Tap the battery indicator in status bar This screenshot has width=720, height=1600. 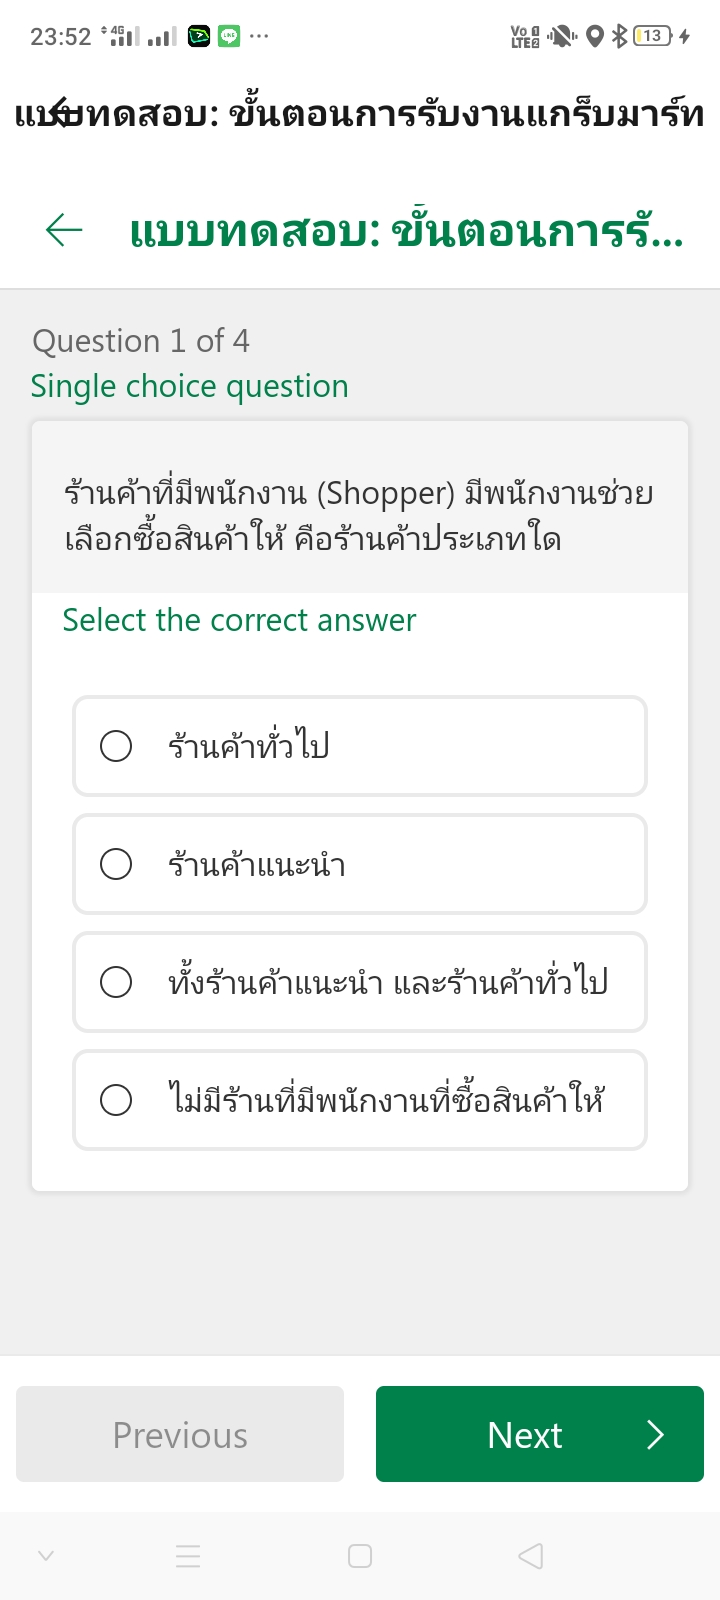click(x=654, y=37)
